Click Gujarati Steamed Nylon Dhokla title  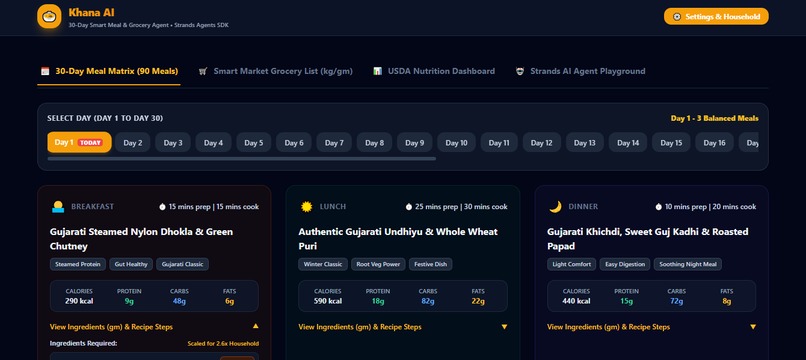(x=141, y=239)
